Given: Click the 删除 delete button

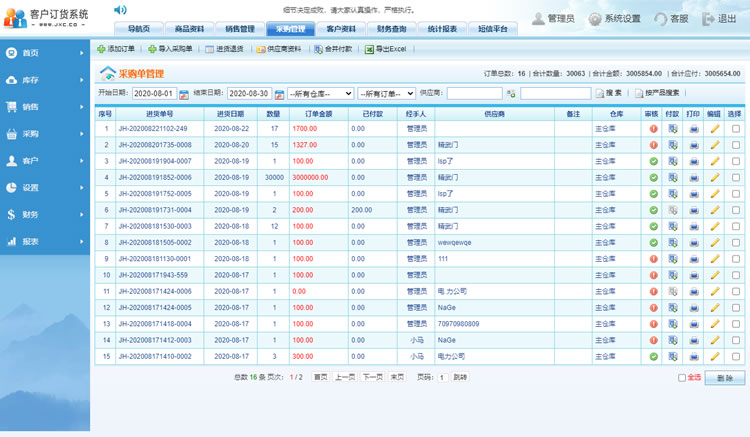Looking at the screenshot, I should [725, 378].
